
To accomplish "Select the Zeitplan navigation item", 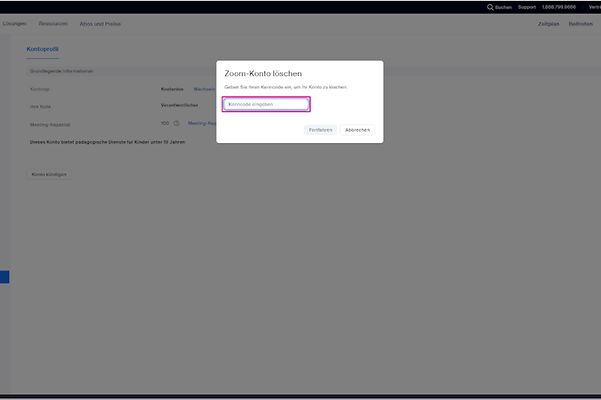I will [x=548, y=23].
